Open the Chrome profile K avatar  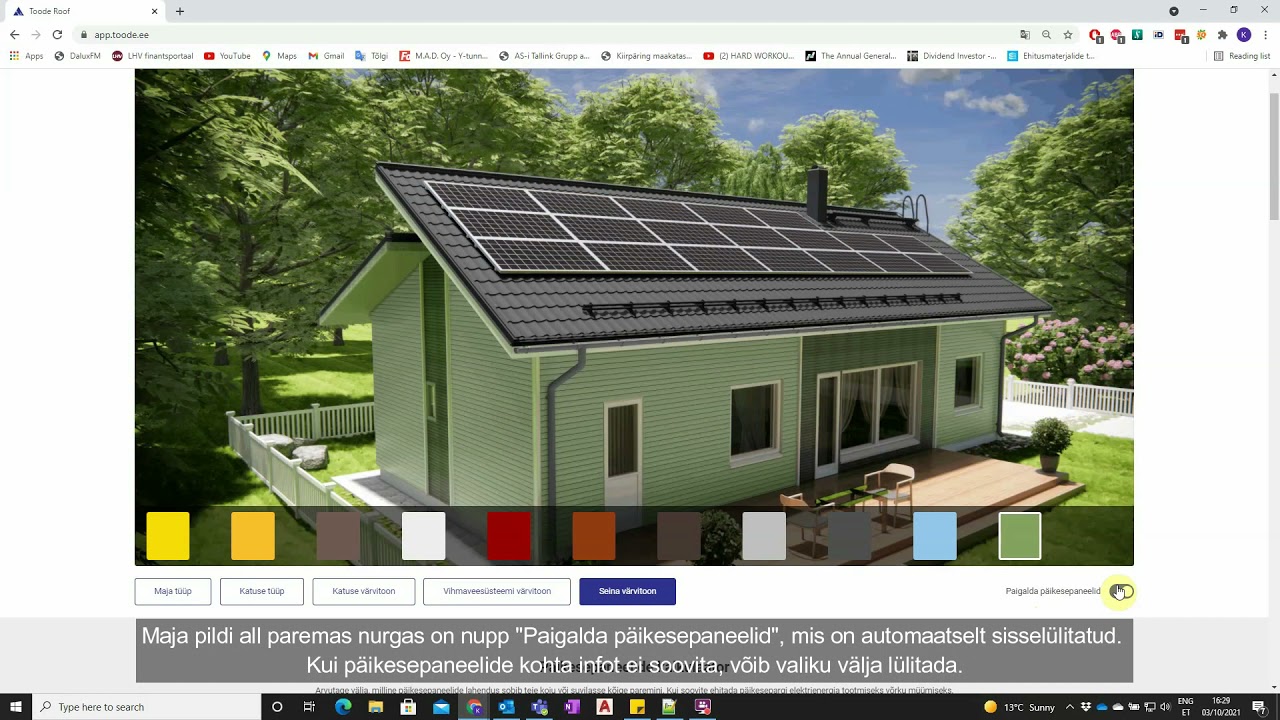[1244, 35]
